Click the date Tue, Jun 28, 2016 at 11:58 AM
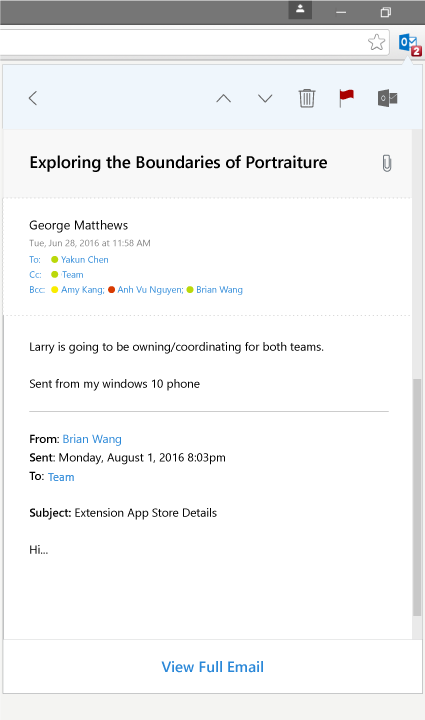The width and height of the screenshot is (425, 720). point(89,243)
